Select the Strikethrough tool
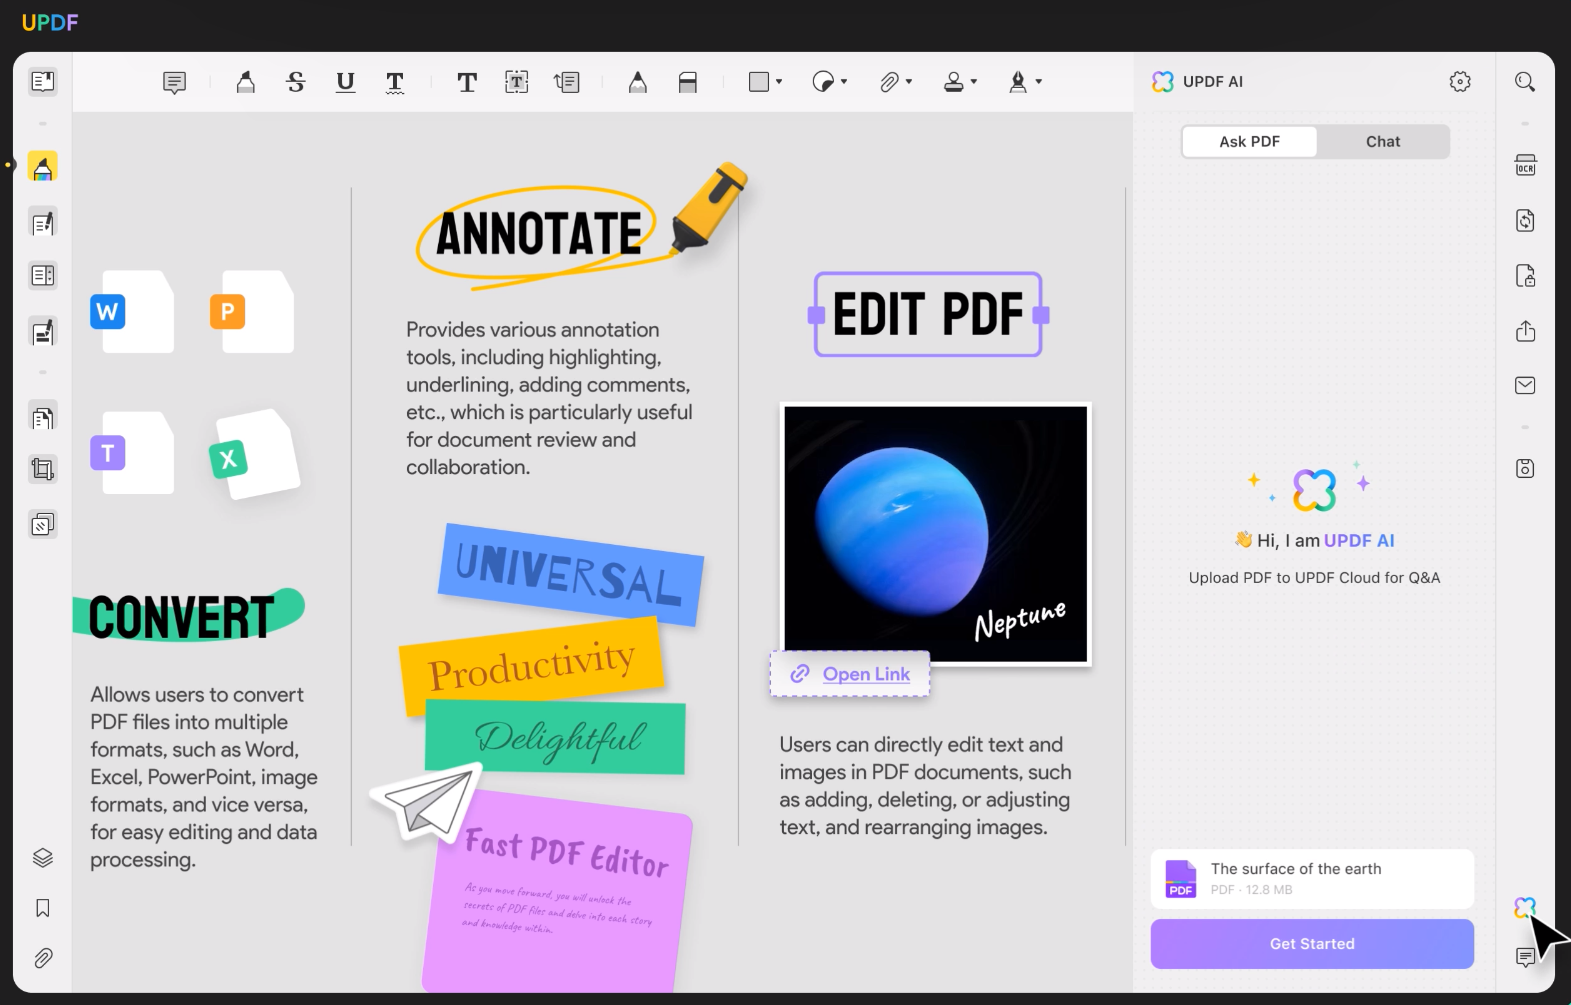The height and width of the screenshot is (1005, 1571). 295,82
